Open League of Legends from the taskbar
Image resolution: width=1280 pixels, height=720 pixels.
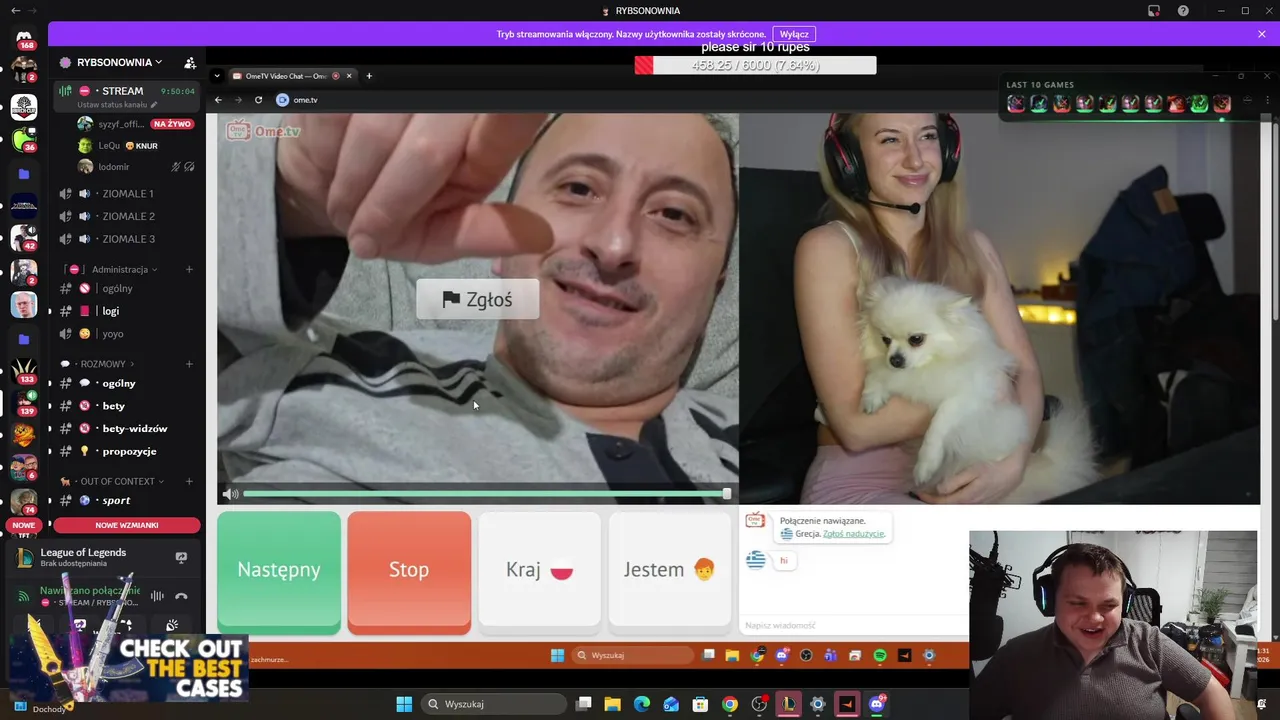pyautogui.click(x=788, y=704)
